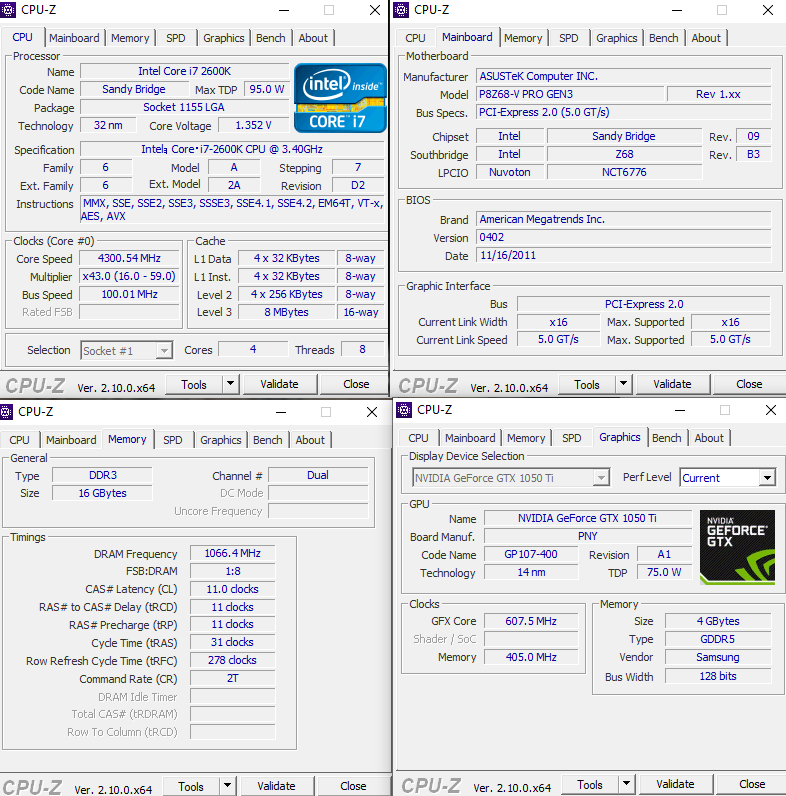Minimize the Graphics CPU-Z window

[680, 410]
